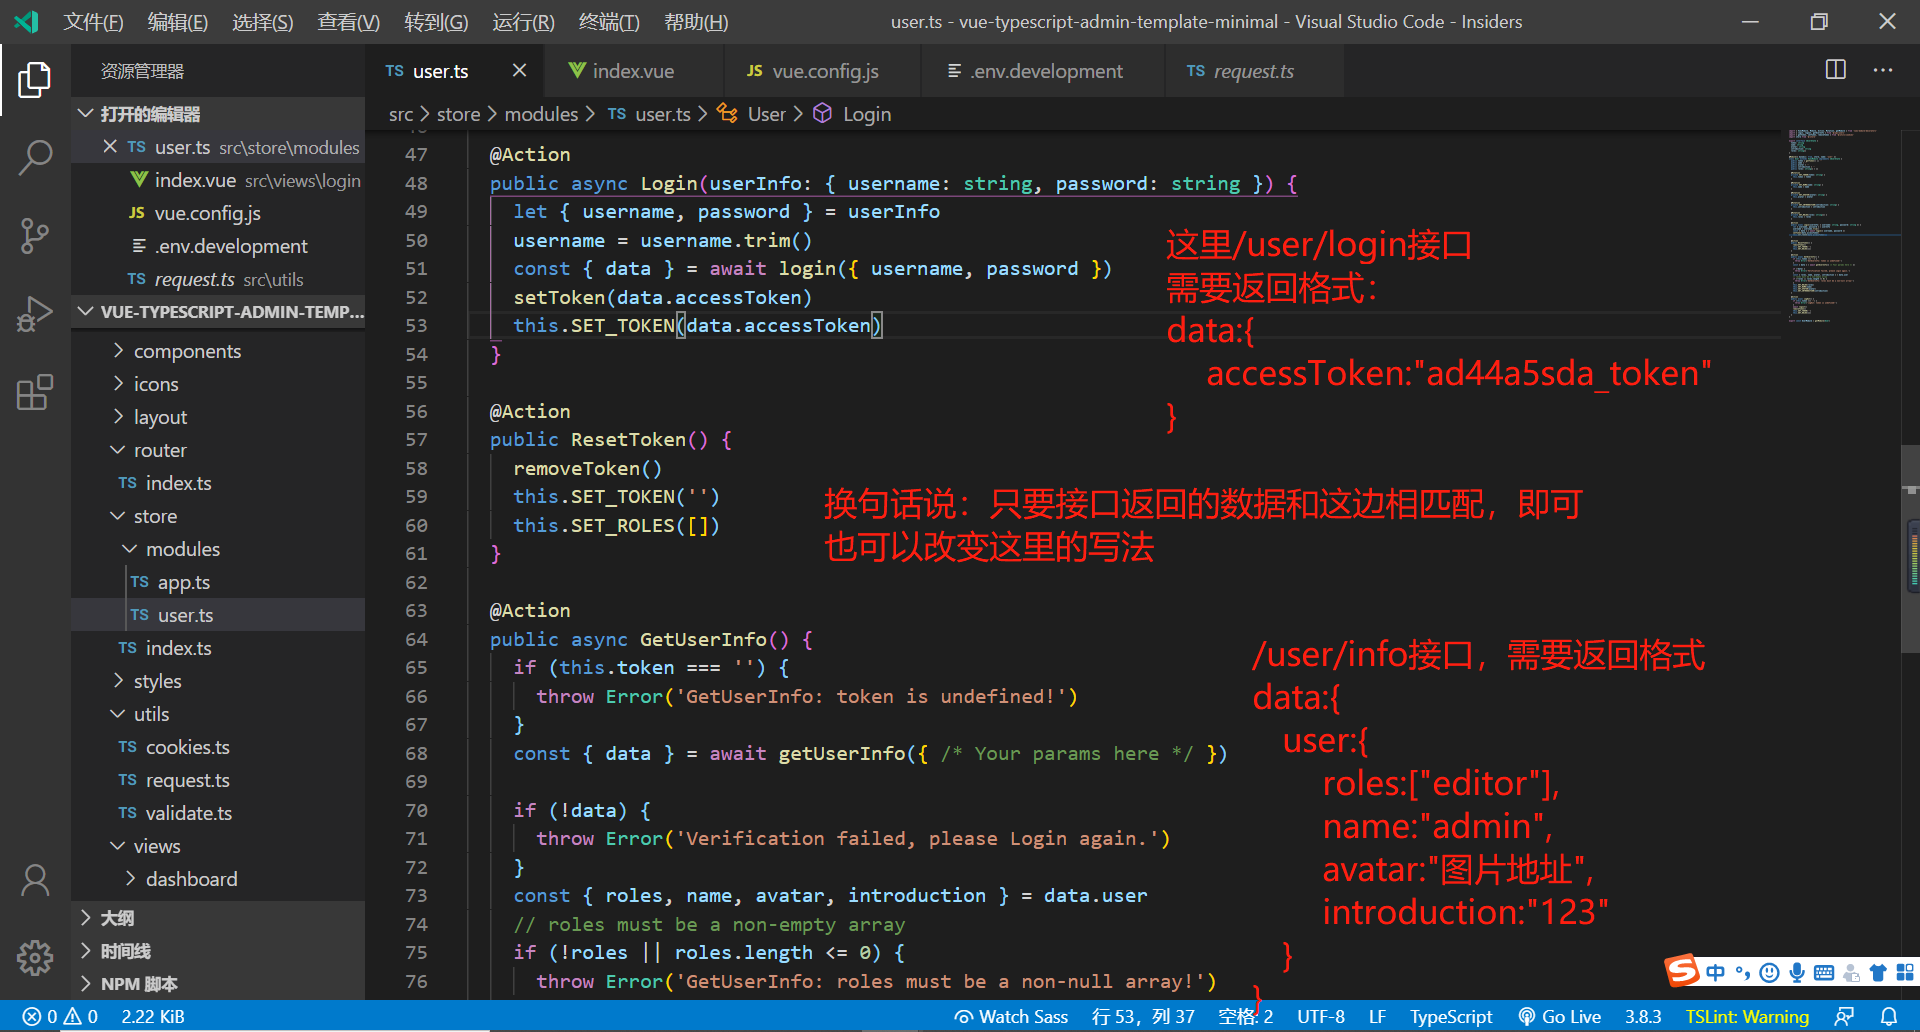Switch to the vue.config.js tab
The height and width of the screenshot is (1032, 1920).
(x=824, y=71)
